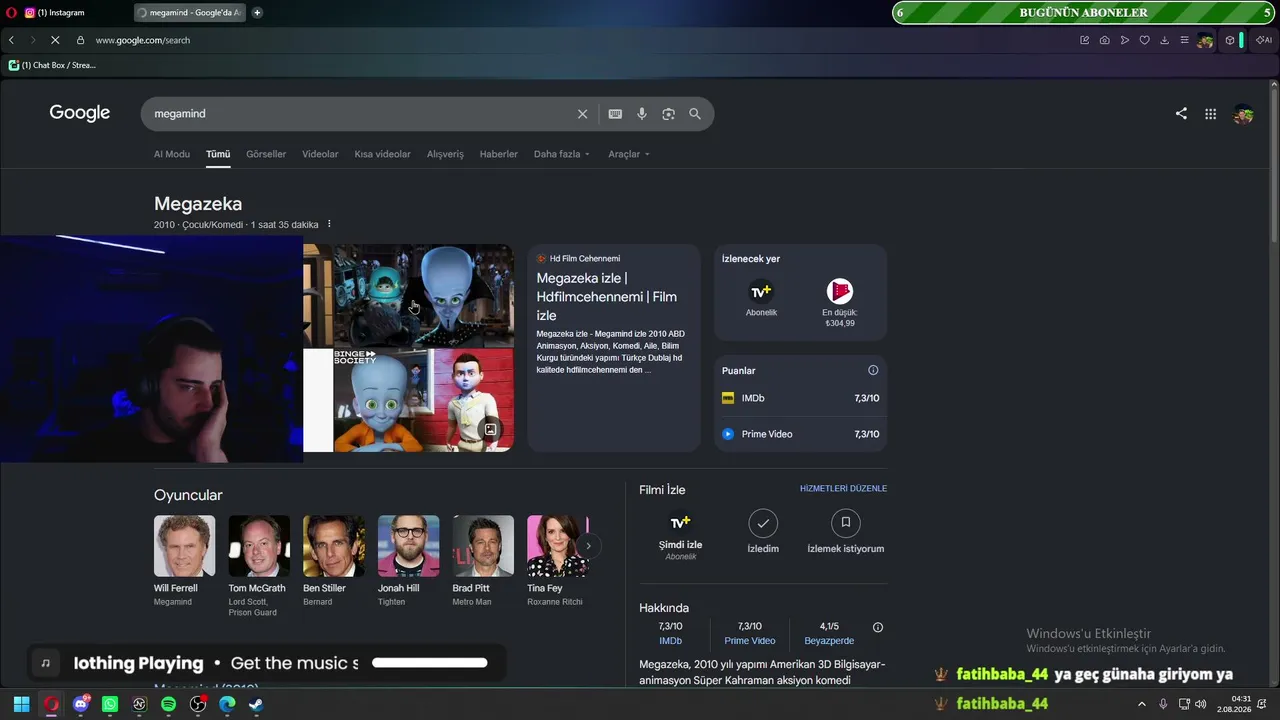Open more options beside the Megazeka runtime
This screenshot has width=1280, height=720.
(x=329, y=224)
